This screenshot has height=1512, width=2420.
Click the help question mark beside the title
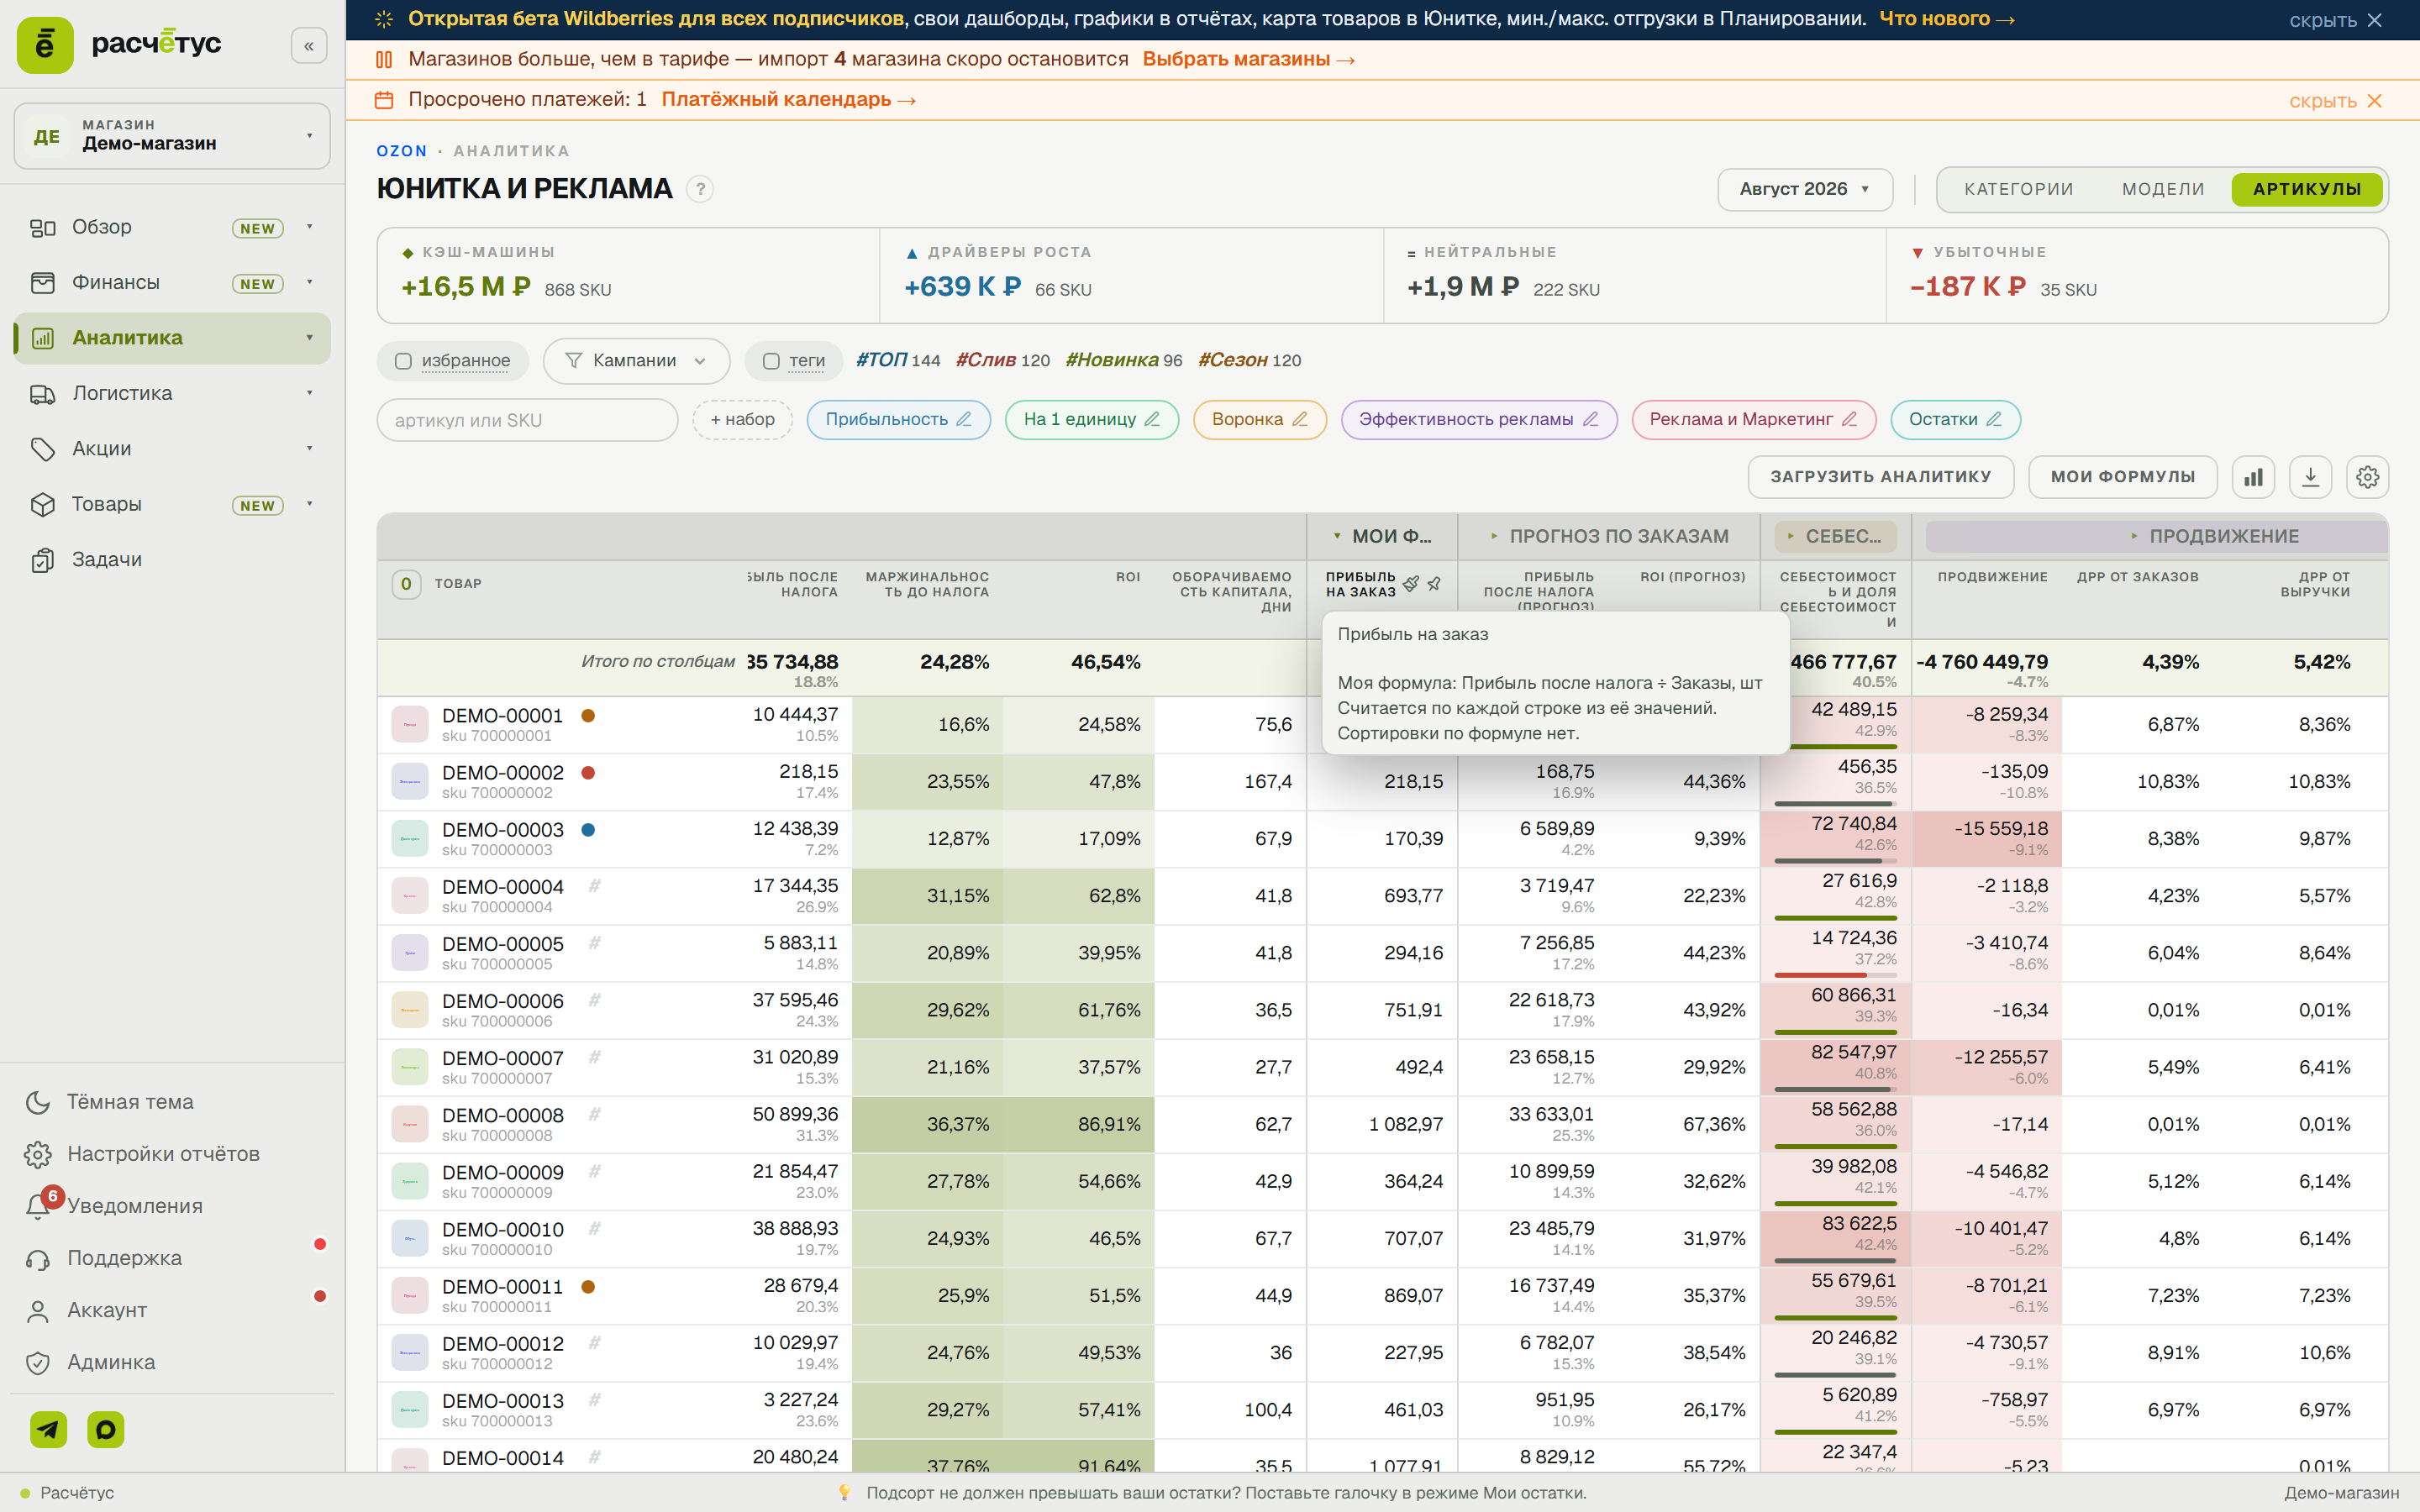(x=700, y=189)
